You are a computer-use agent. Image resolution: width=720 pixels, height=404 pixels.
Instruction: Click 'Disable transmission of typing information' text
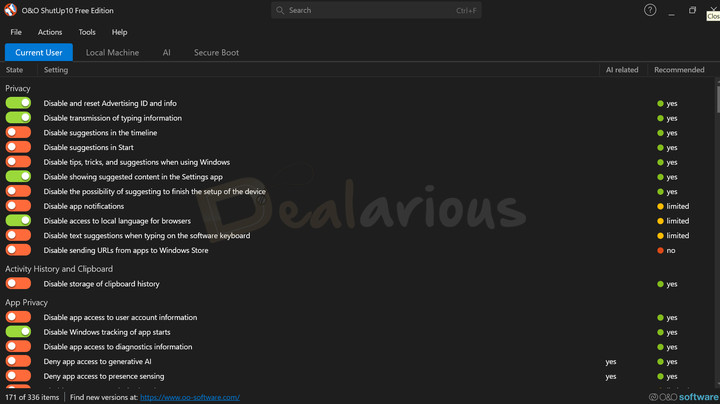112,118
